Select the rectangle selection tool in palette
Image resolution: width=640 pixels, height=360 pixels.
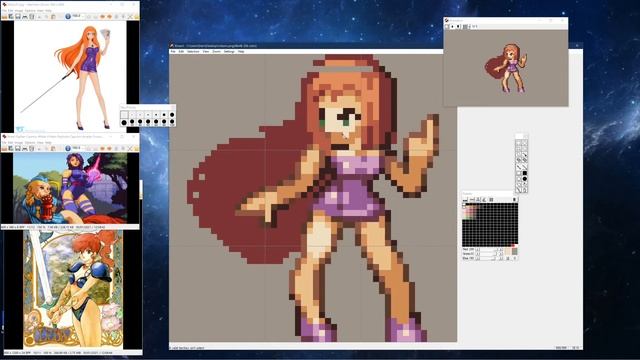click(x=518, y=143)
